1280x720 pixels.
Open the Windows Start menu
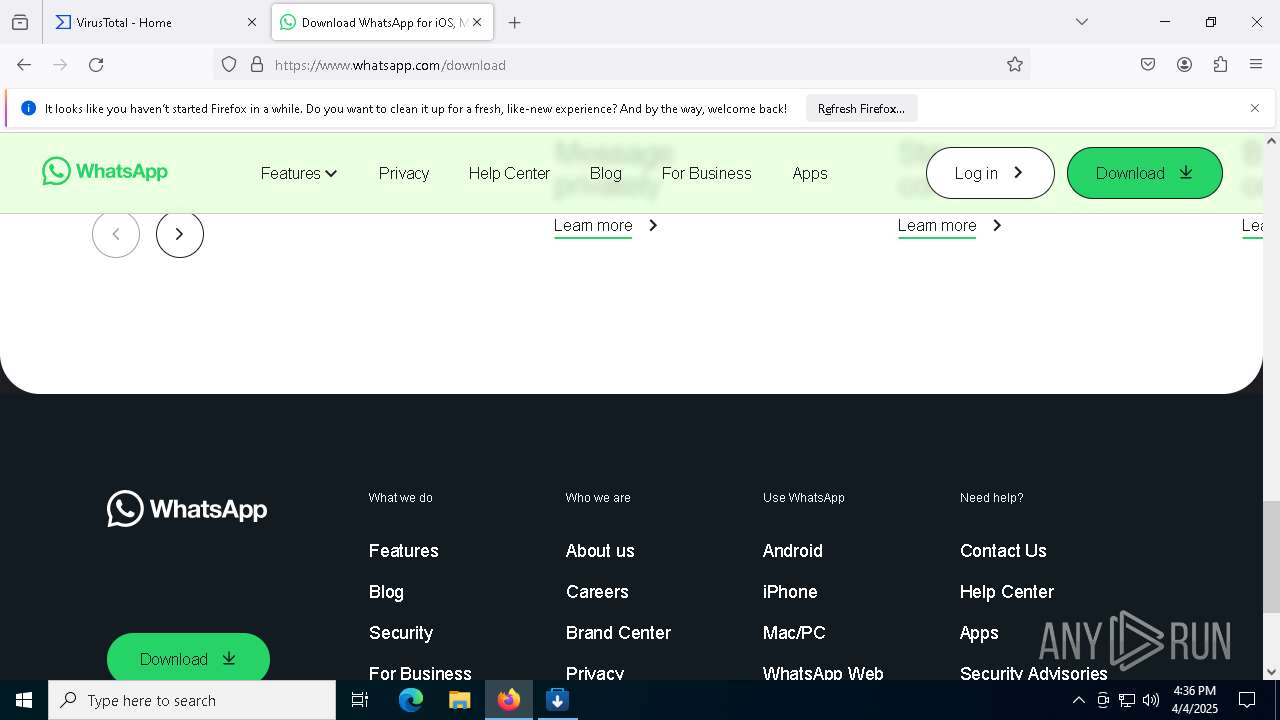tap(24, 700)
